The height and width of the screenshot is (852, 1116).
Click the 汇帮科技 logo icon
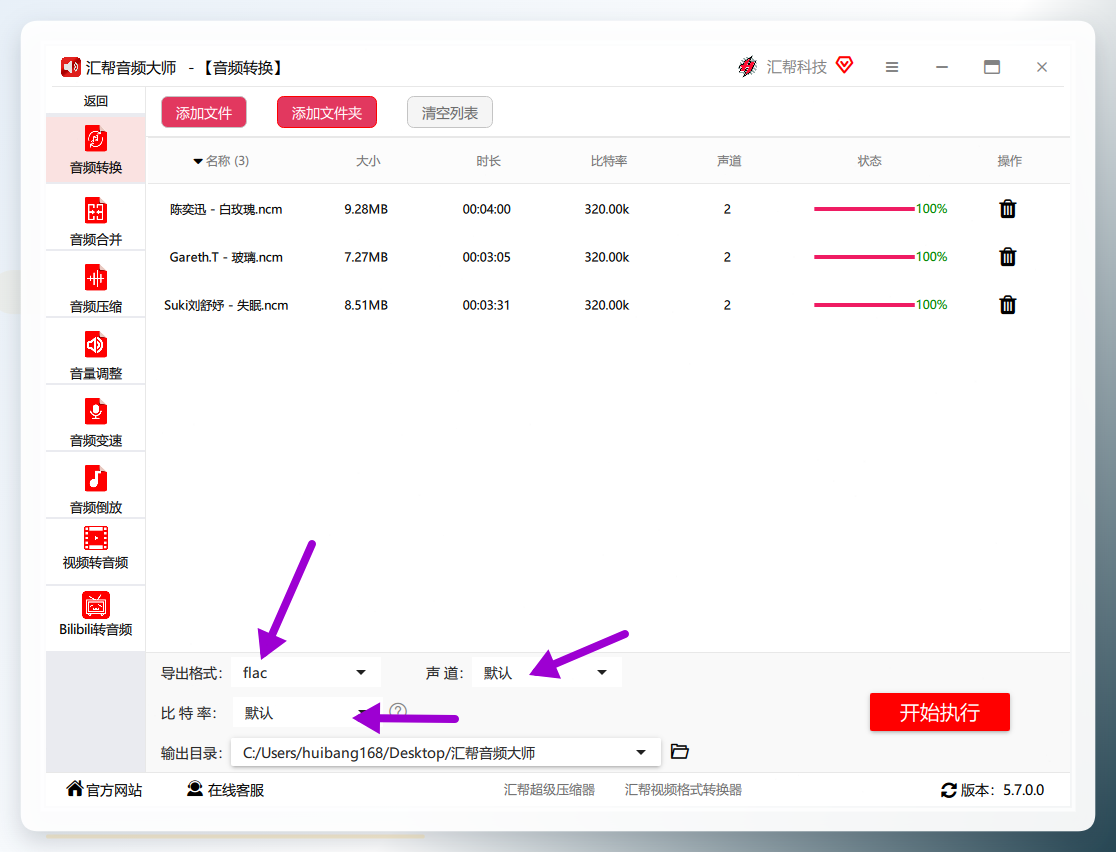click(x=747, y=66)
